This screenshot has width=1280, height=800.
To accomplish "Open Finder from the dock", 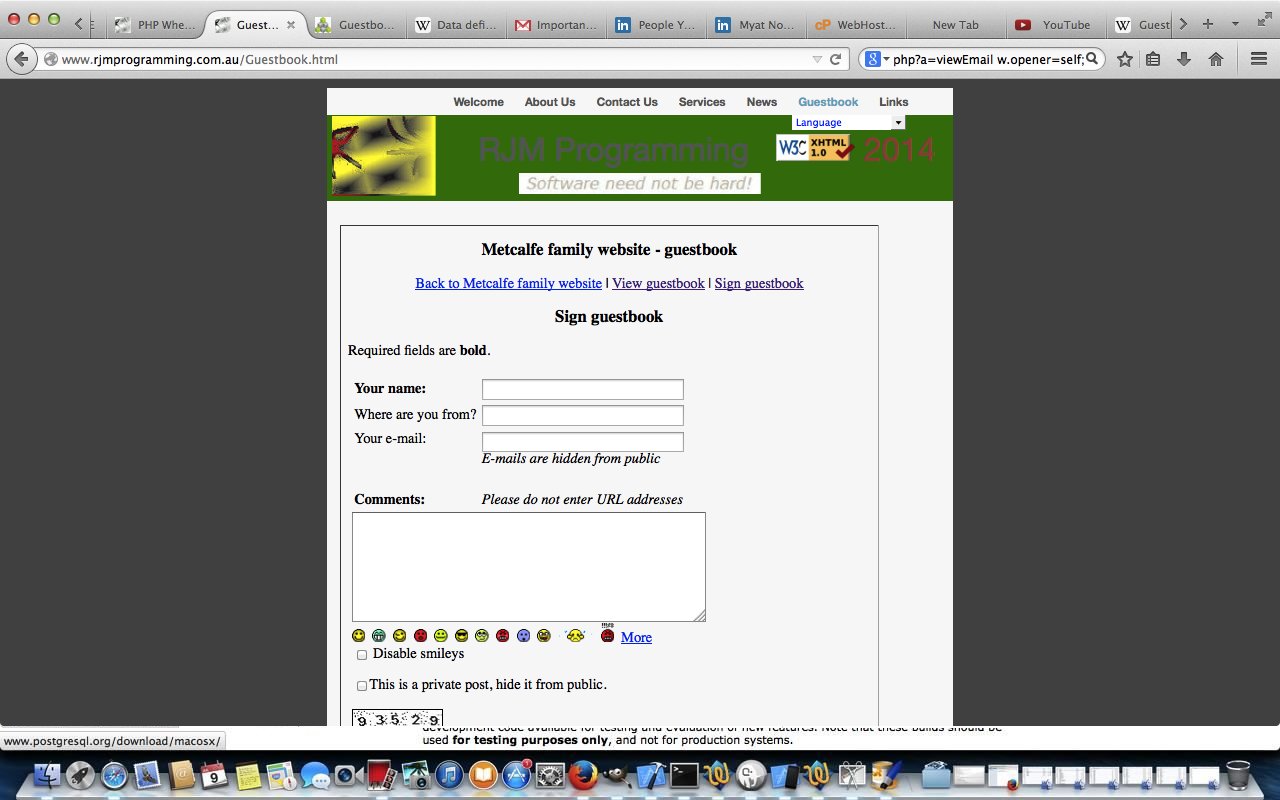I will (x=48, y=775).
